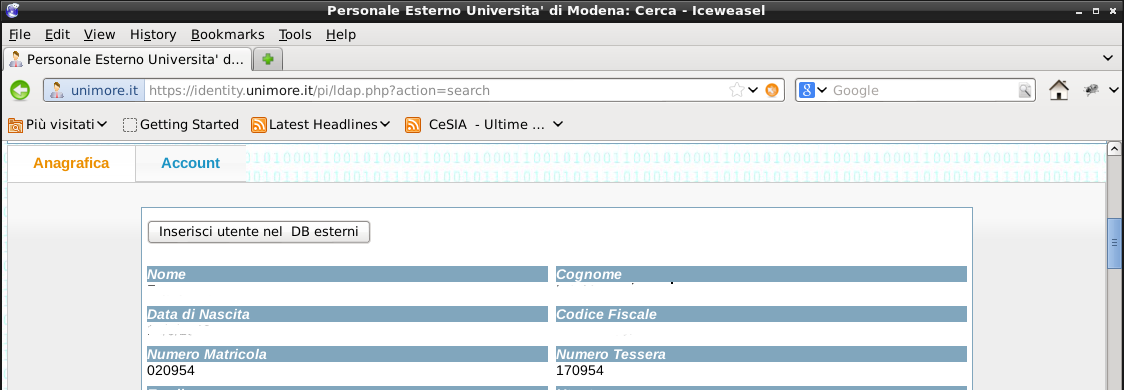Open the site identity icon for unimore.it
This screenshot has height=390, width=1124.
94,90
